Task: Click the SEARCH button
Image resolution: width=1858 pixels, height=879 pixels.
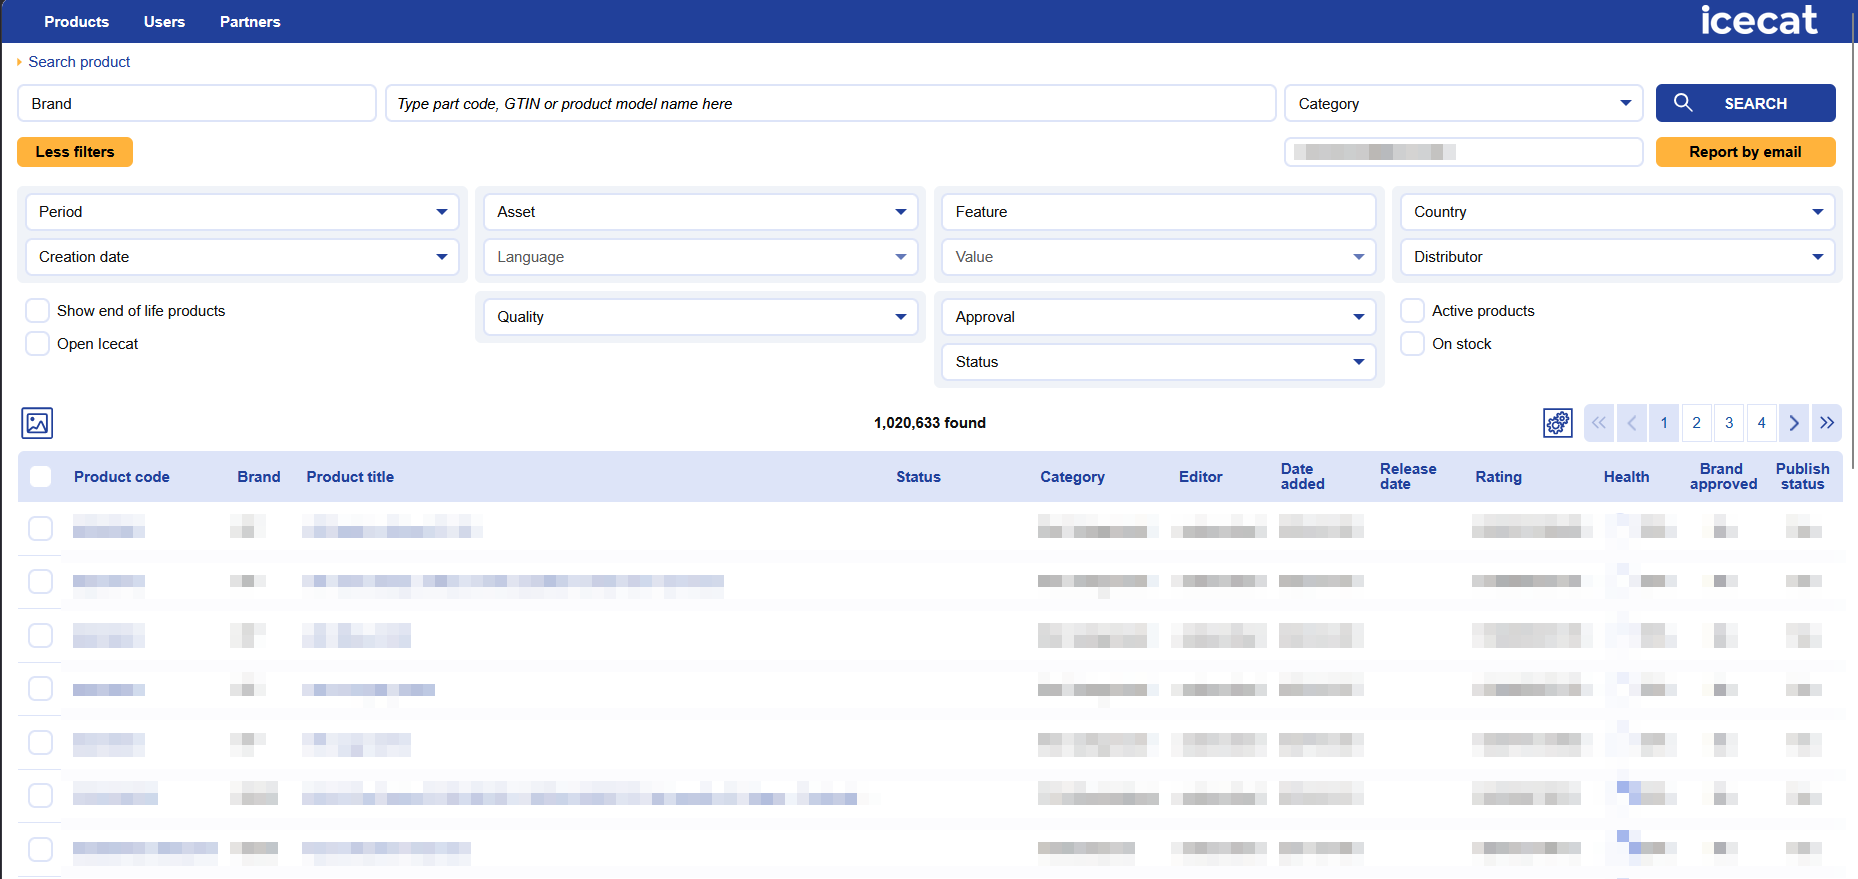Action: [x=1746, y=103]
